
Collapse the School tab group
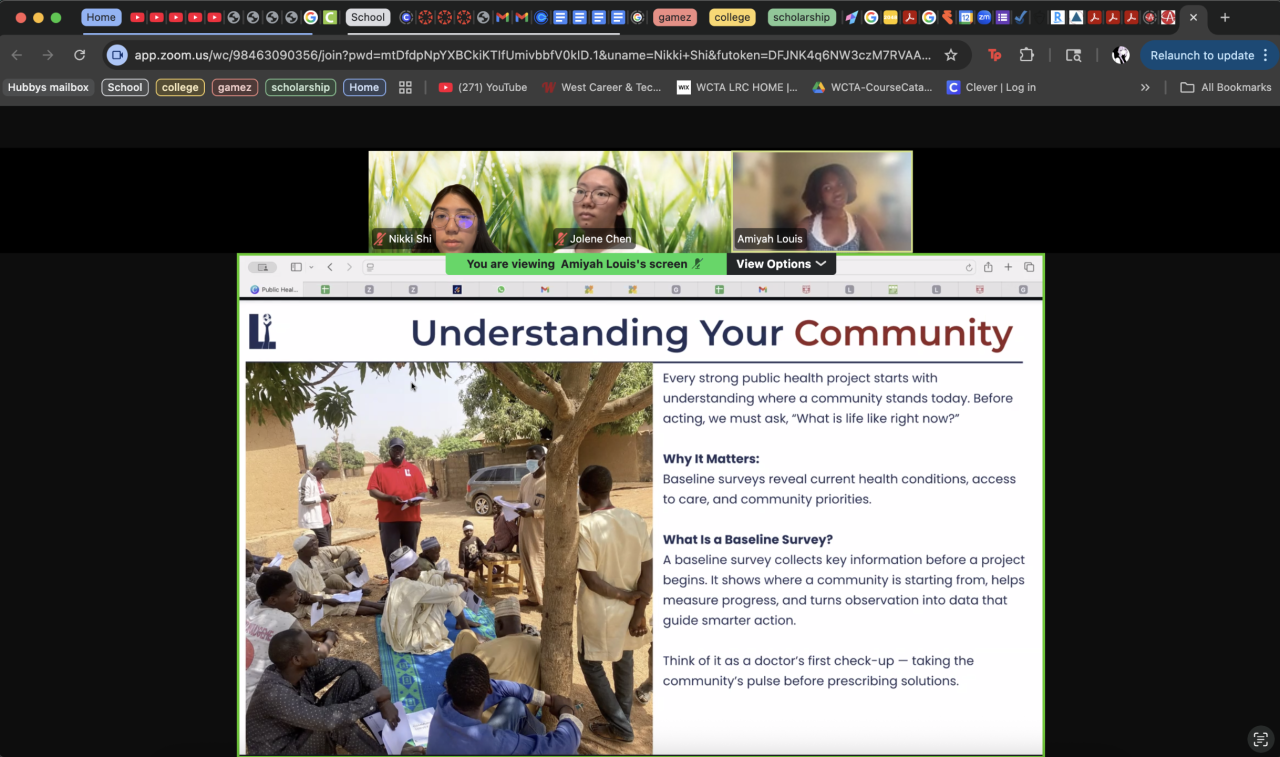tap(368, 17)
